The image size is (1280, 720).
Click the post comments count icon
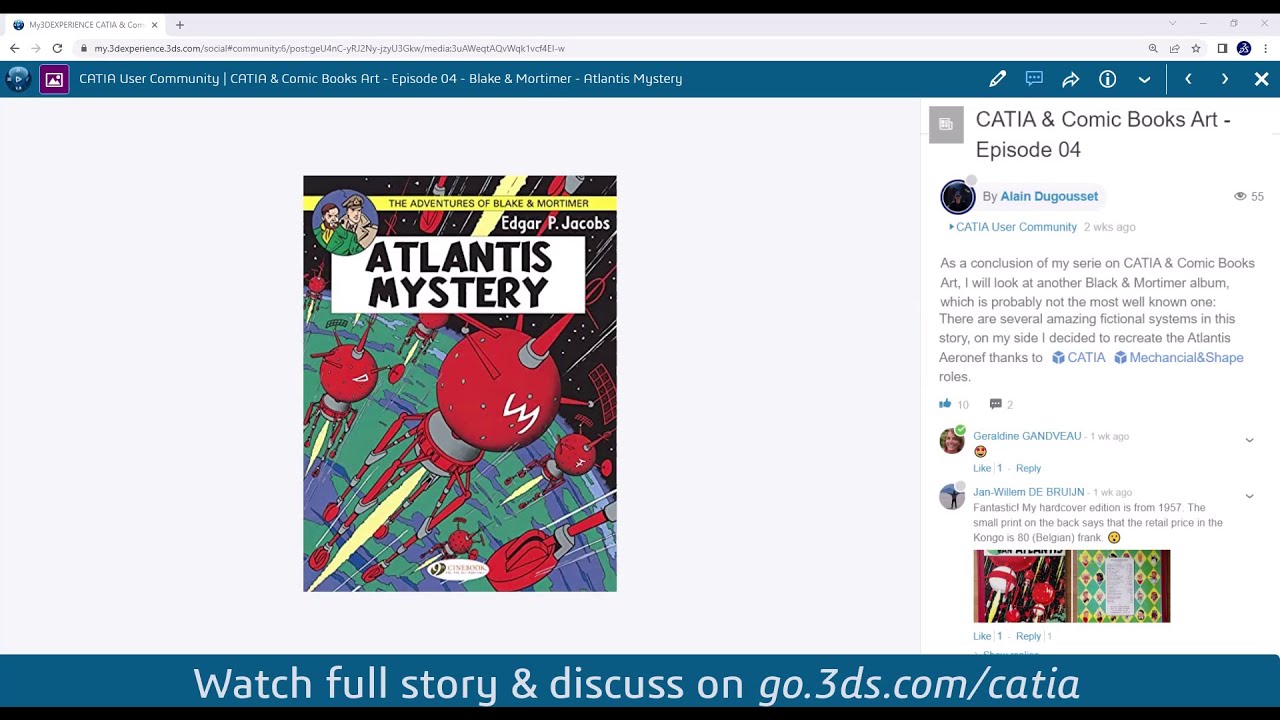click(995, 404)
